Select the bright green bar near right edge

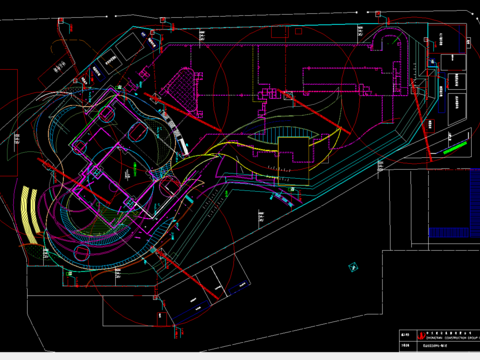tap(455, 148)
